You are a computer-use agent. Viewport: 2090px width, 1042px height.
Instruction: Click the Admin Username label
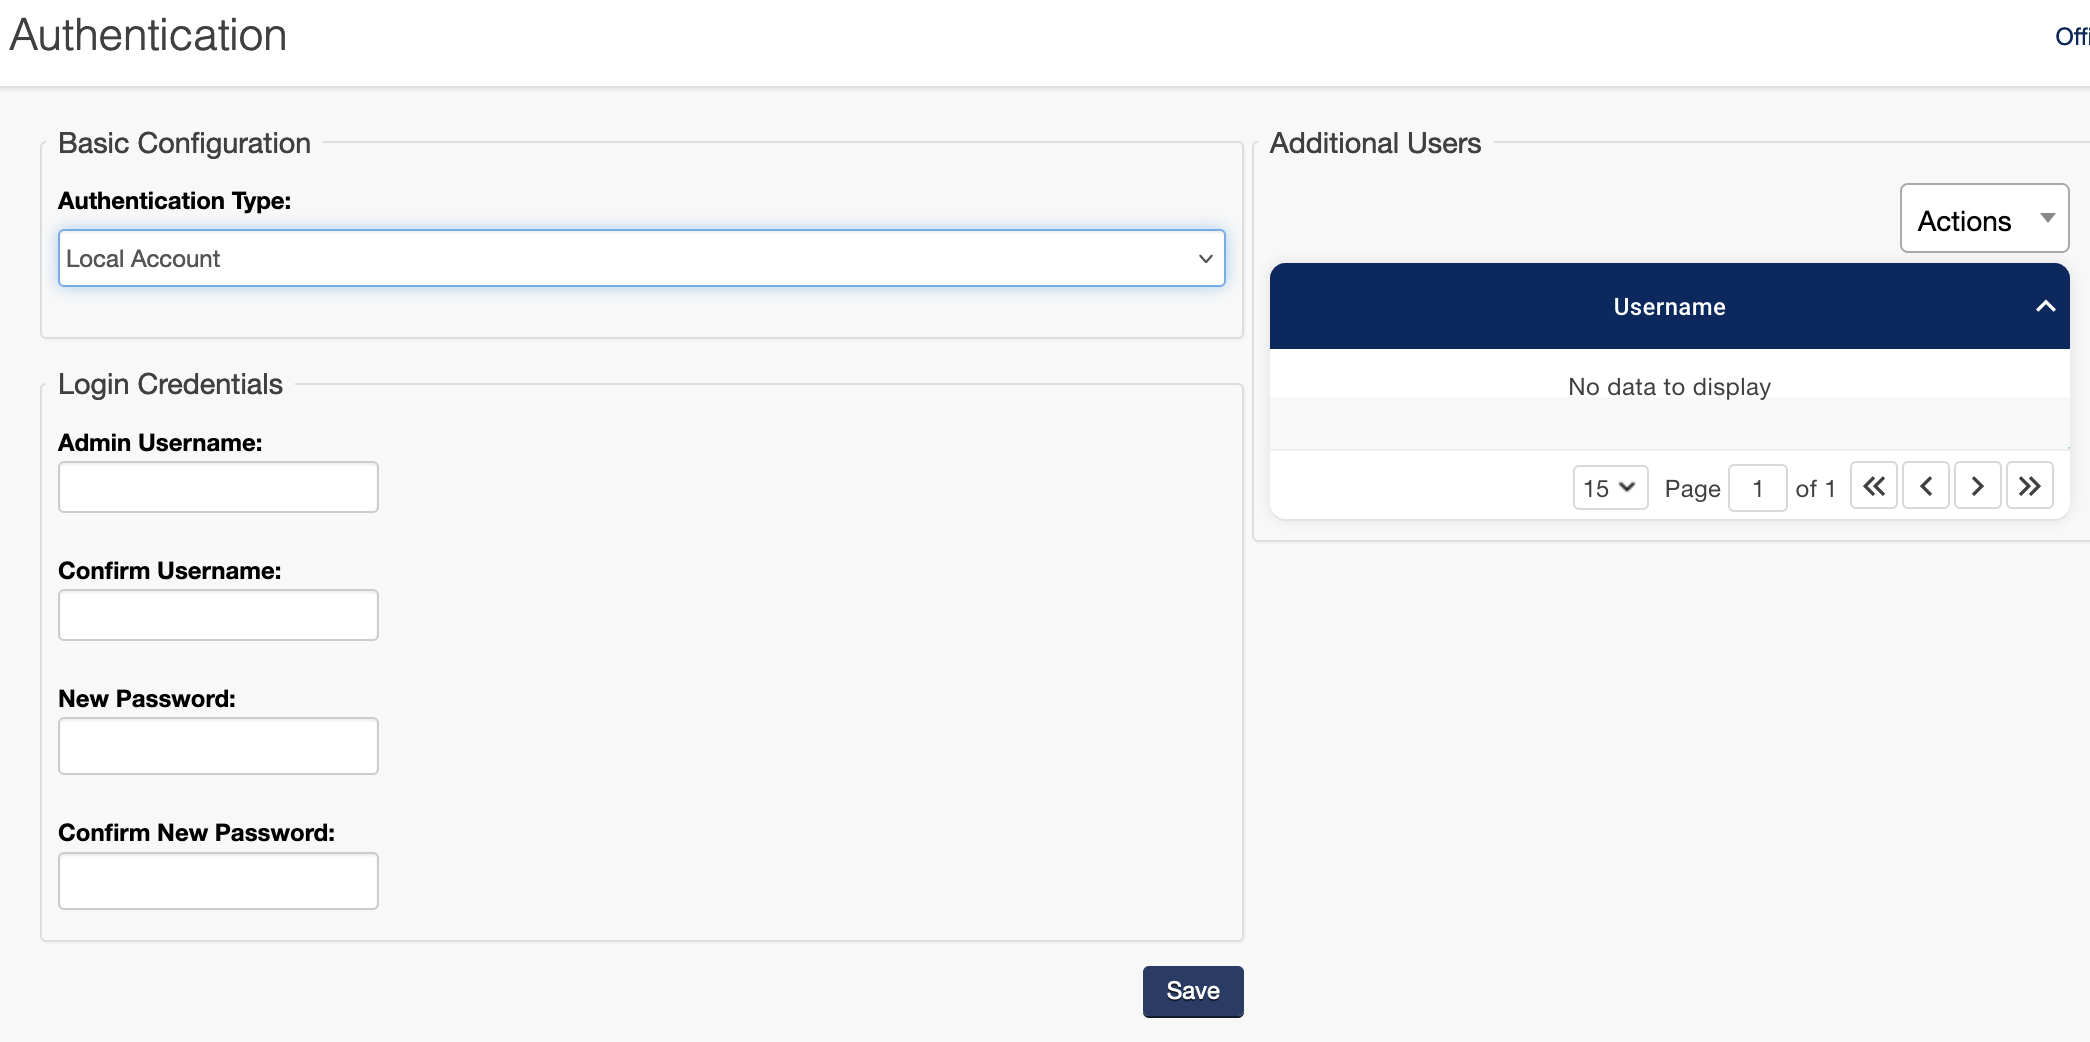[x=160, y=443]
